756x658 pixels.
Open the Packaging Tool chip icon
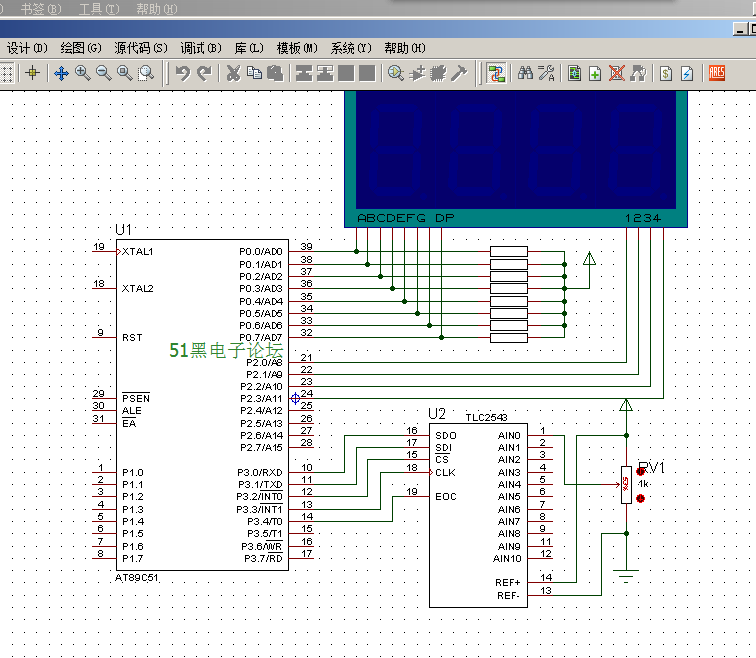(438, 73)
